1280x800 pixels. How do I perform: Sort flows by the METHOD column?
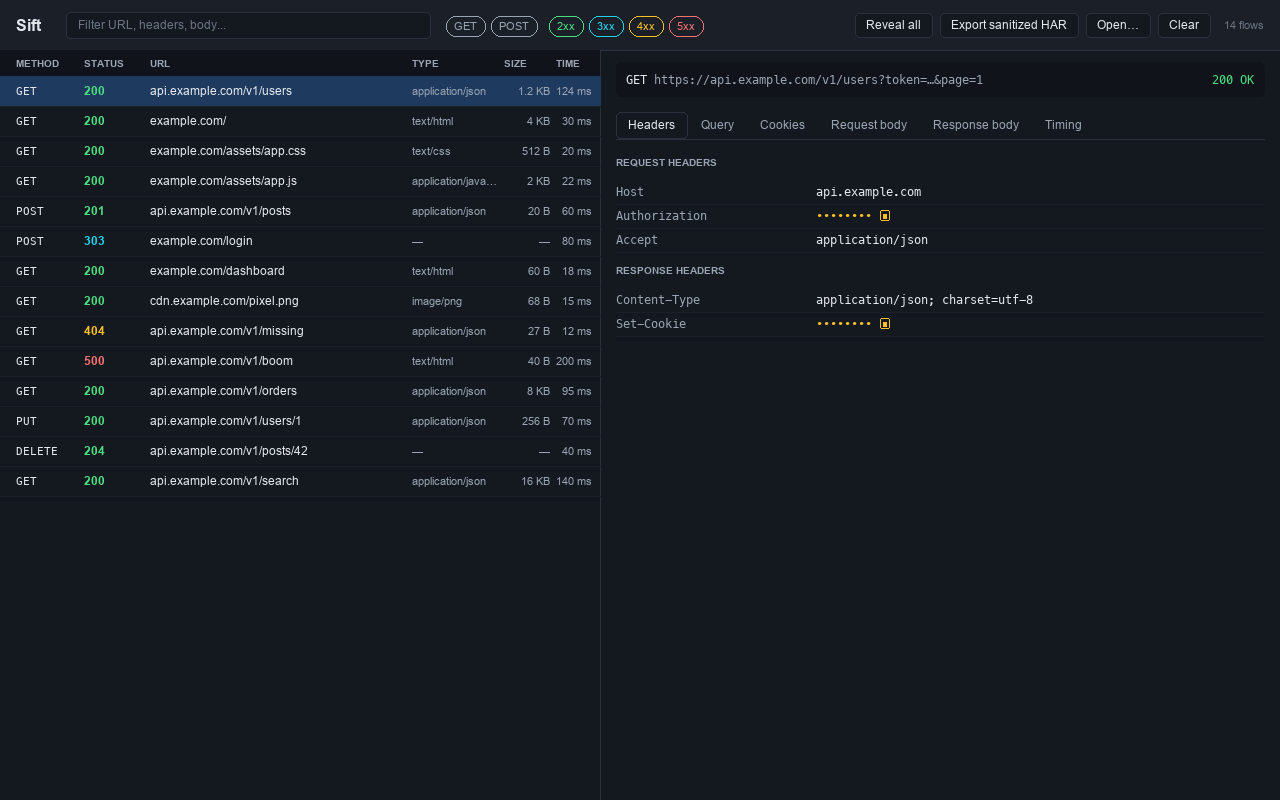pyautogui.click(x=38, y=64)
